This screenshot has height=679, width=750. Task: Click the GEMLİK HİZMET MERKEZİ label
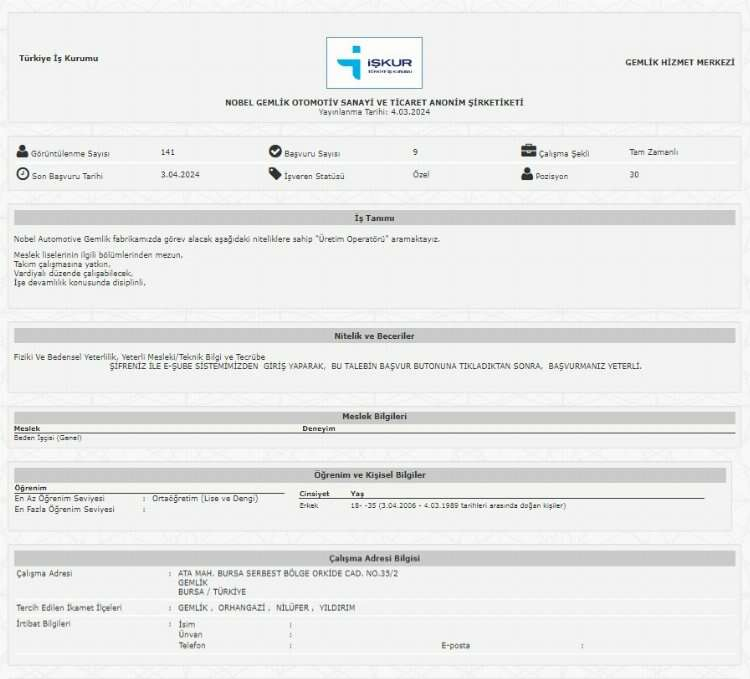[680, 62]
